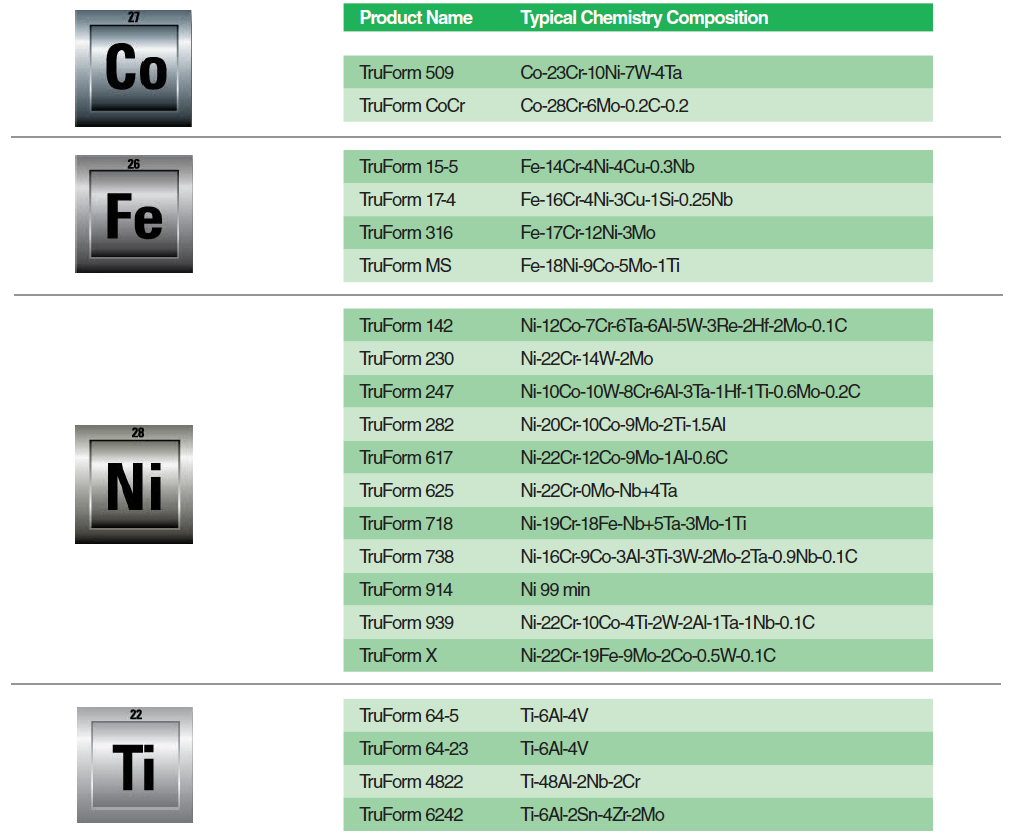Click composition Ni-22Cr-14W-2Mo
1017x839 pixels.
[586, 359]
